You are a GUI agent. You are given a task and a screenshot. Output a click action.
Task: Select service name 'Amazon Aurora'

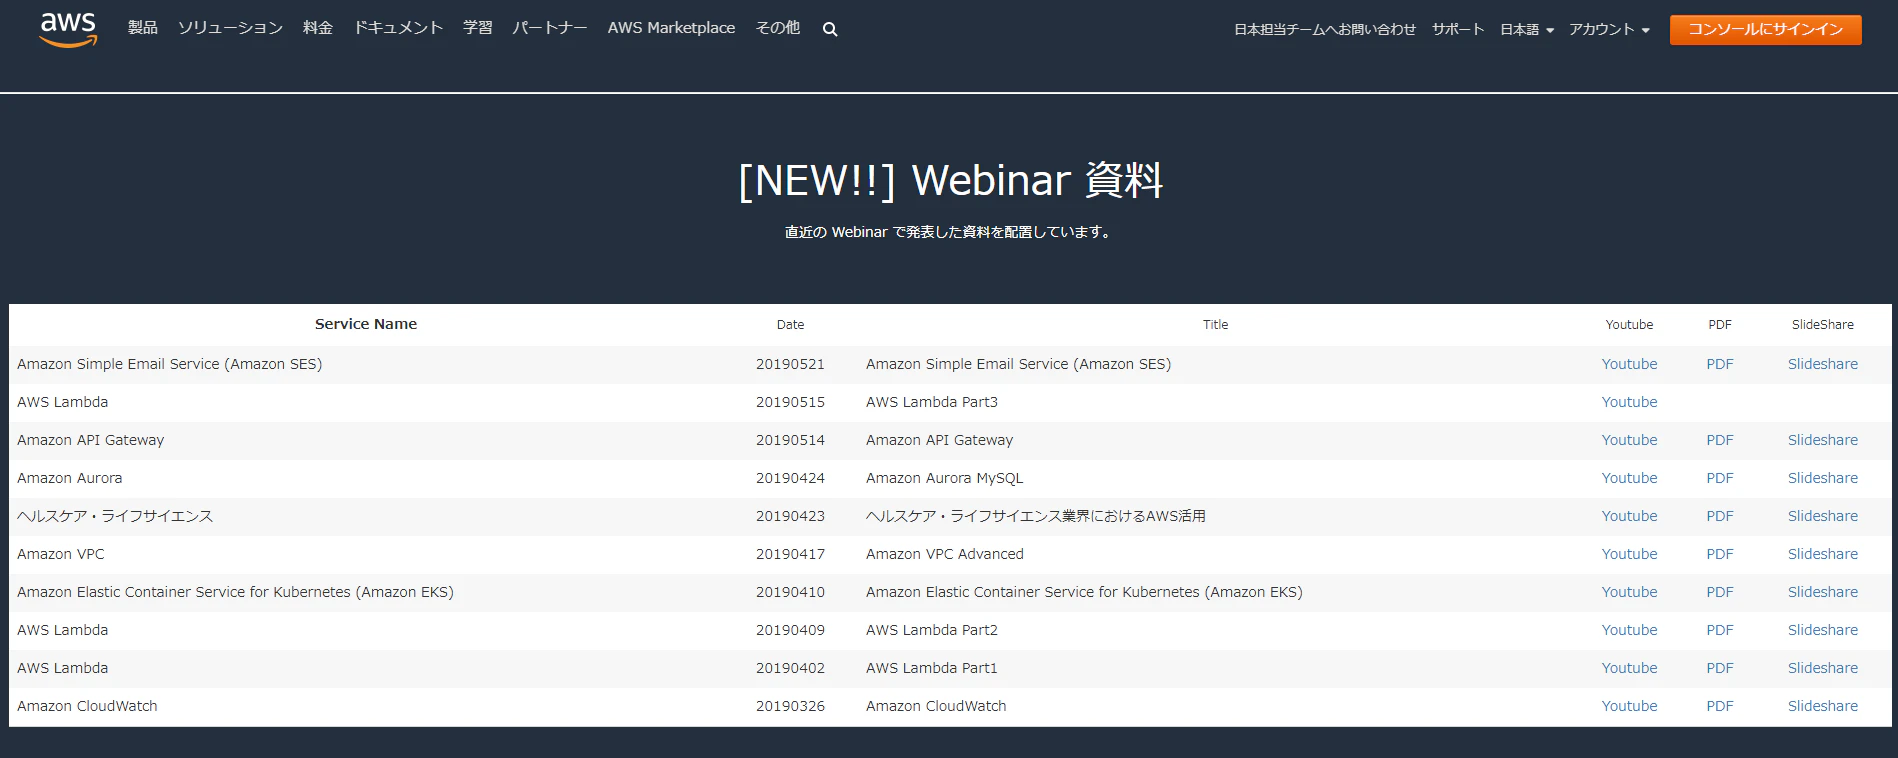(70, 478)
